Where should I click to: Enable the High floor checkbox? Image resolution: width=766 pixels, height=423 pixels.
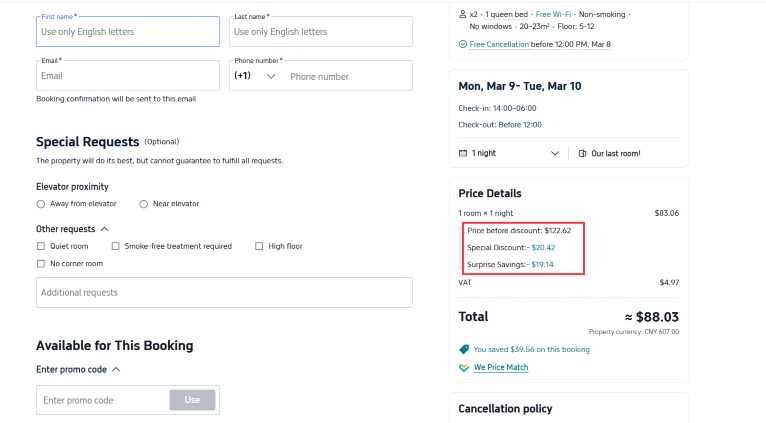[259, 246]
